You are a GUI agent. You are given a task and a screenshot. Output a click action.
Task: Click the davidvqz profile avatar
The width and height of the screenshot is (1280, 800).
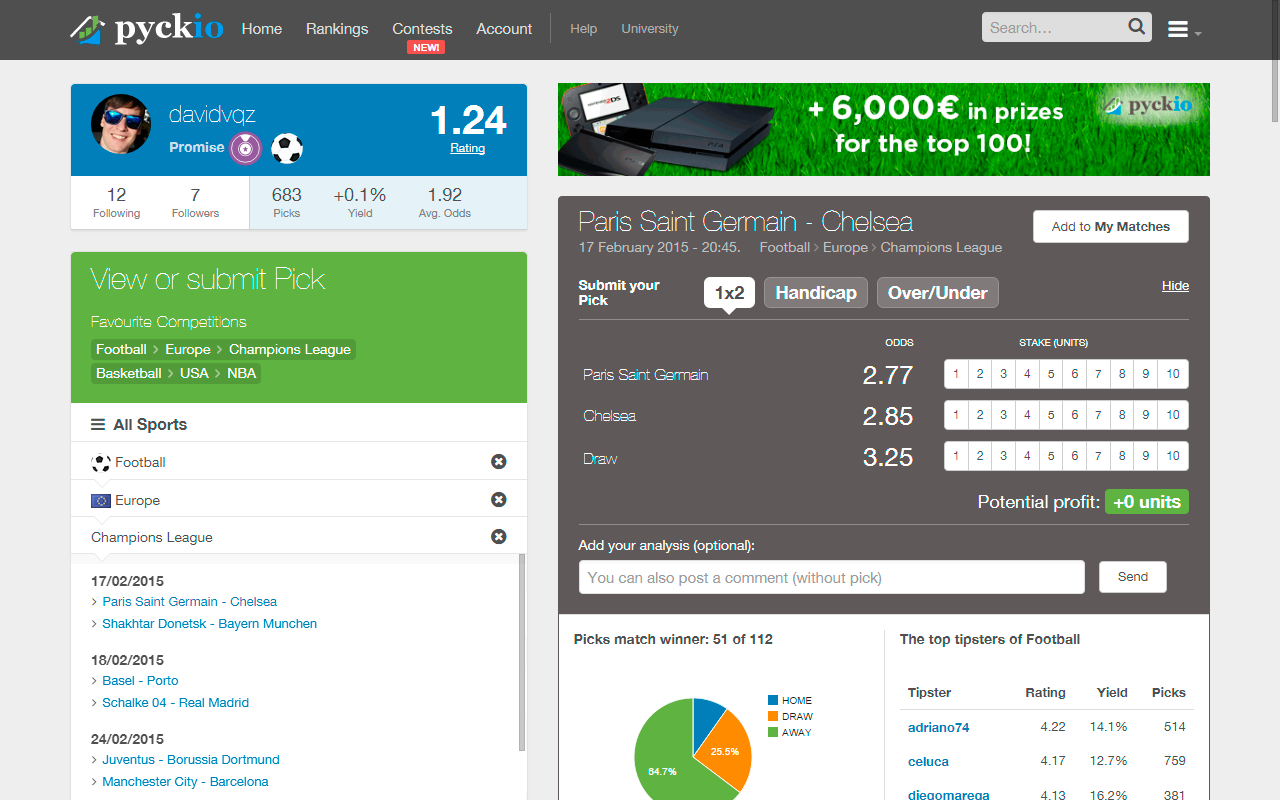(x=121, y=125)
